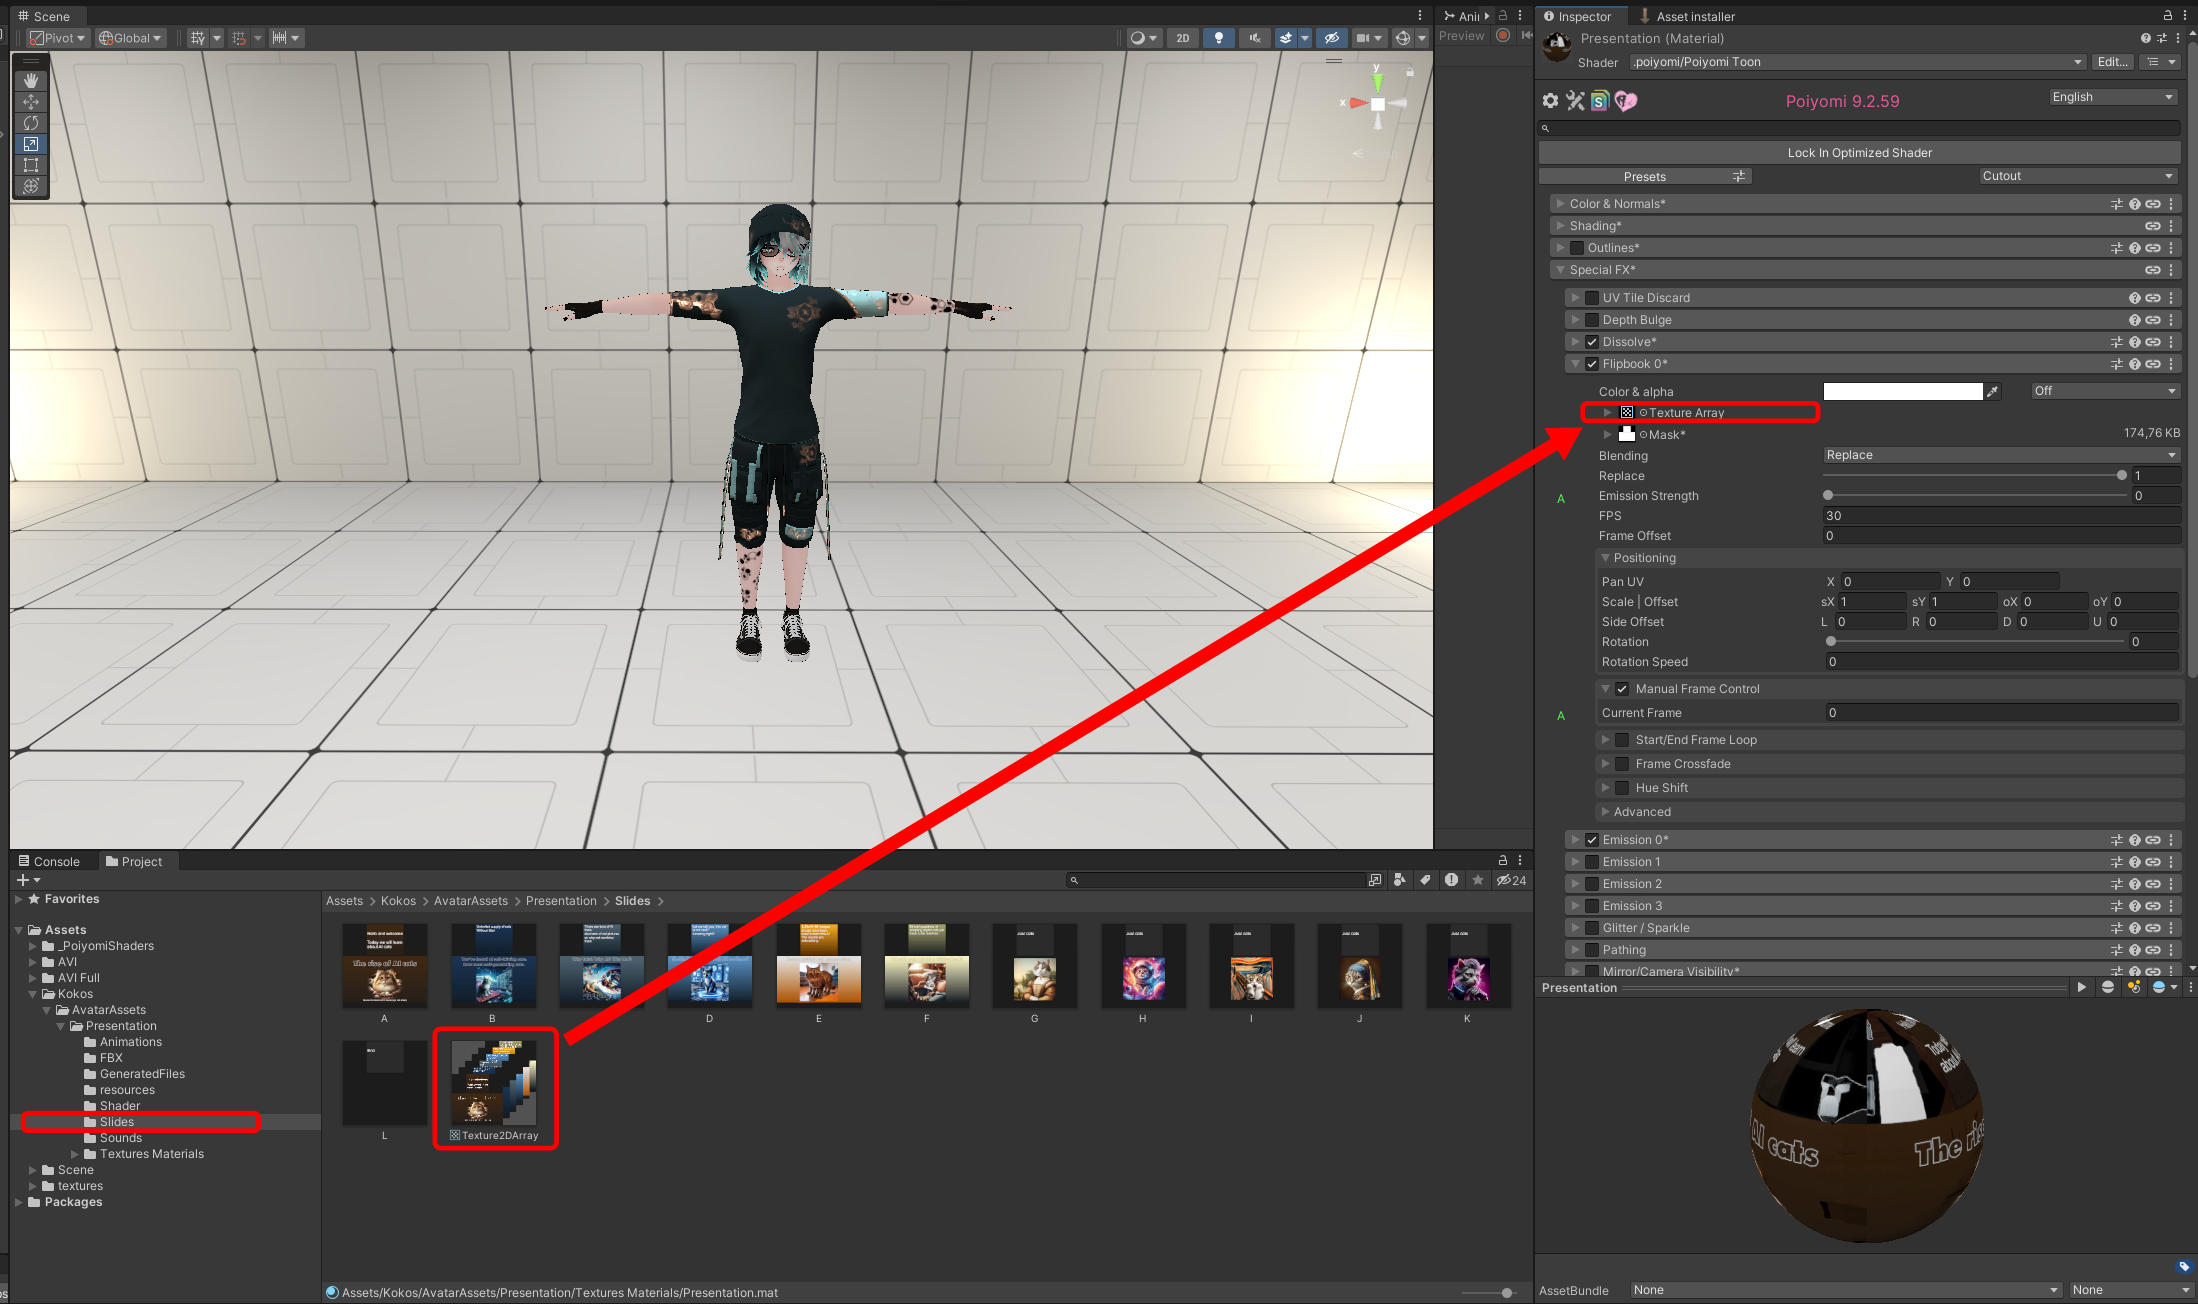Collapse the Special FX section
The image size is (2198, 1304).
point(1560,270)
